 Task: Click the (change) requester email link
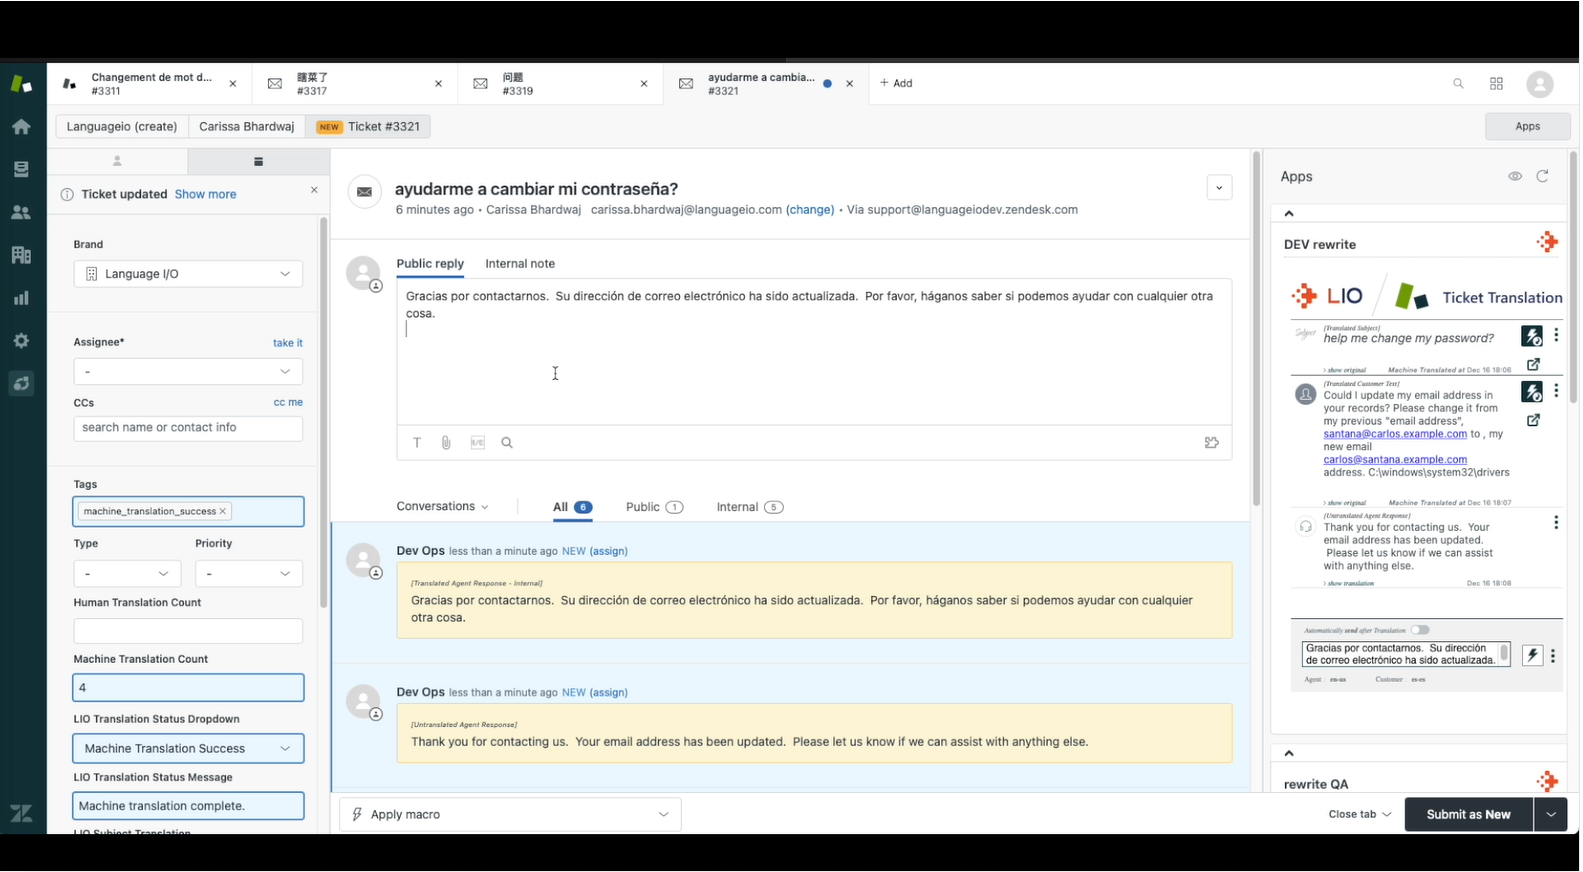(810, 210)
